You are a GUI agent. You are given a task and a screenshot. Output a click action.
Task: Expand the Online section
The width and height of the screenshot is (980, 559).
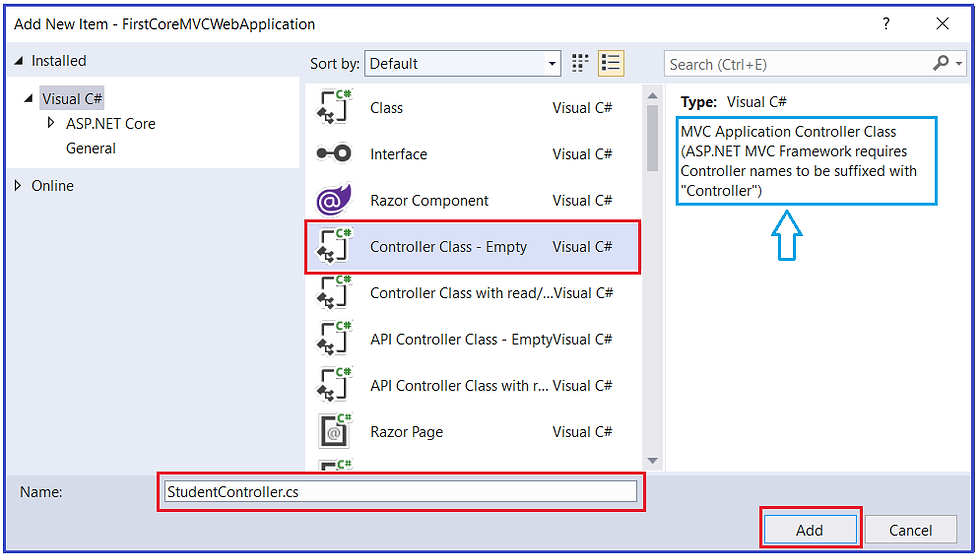[x=18, y=185]
